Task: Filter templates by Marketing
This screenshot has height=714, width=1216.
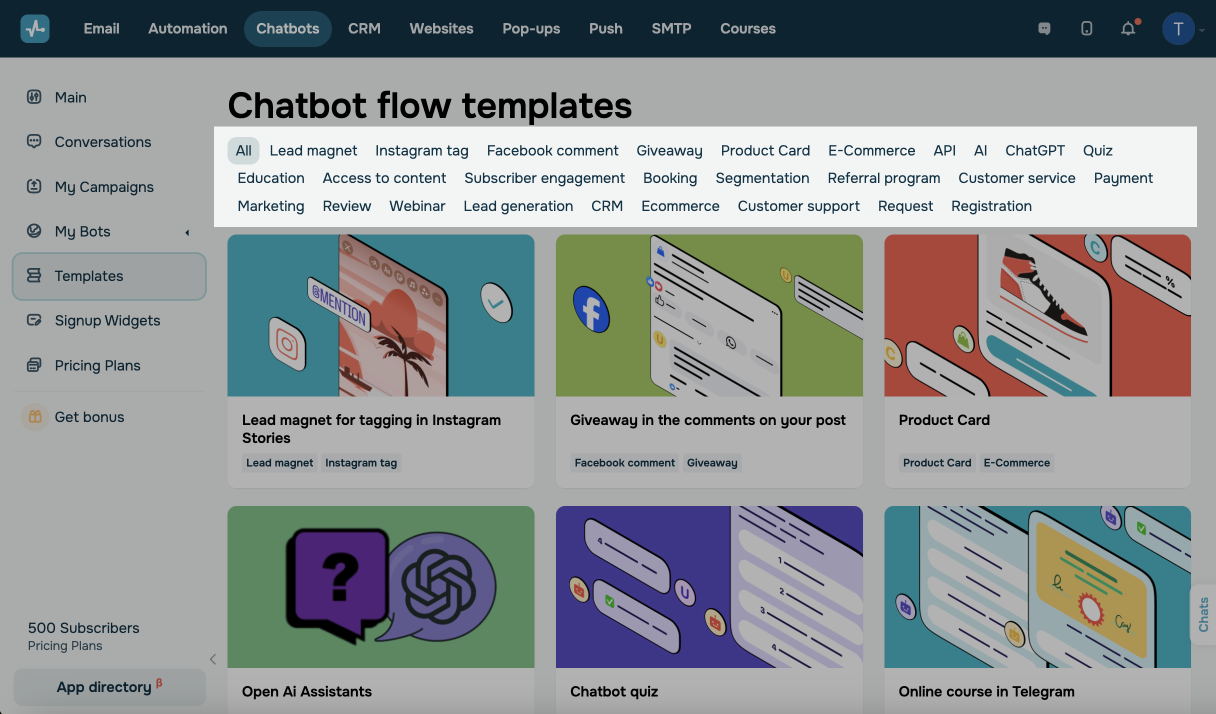Action: [271, 206]
